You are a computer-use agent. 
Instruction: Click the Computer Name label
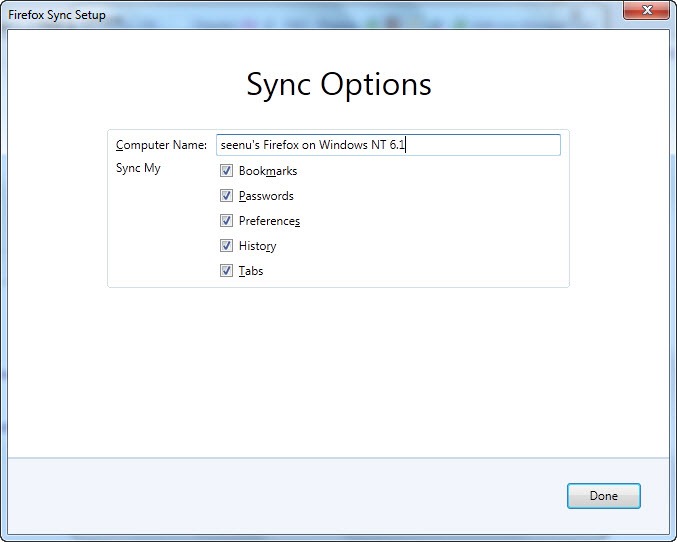161,145
